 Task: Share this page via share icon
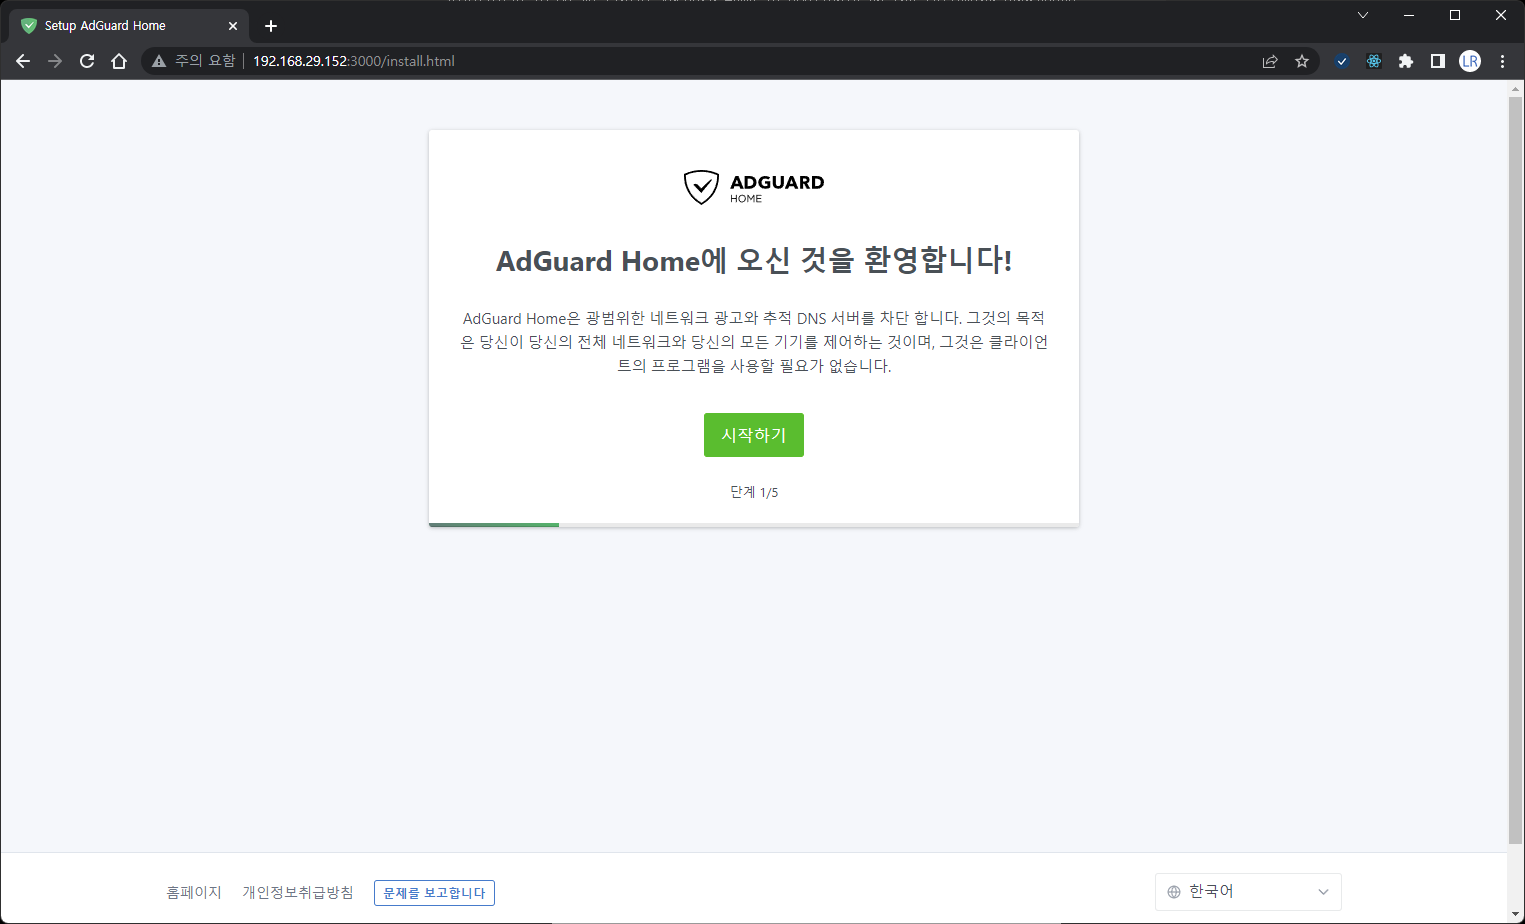click(x=1270, y=61)
